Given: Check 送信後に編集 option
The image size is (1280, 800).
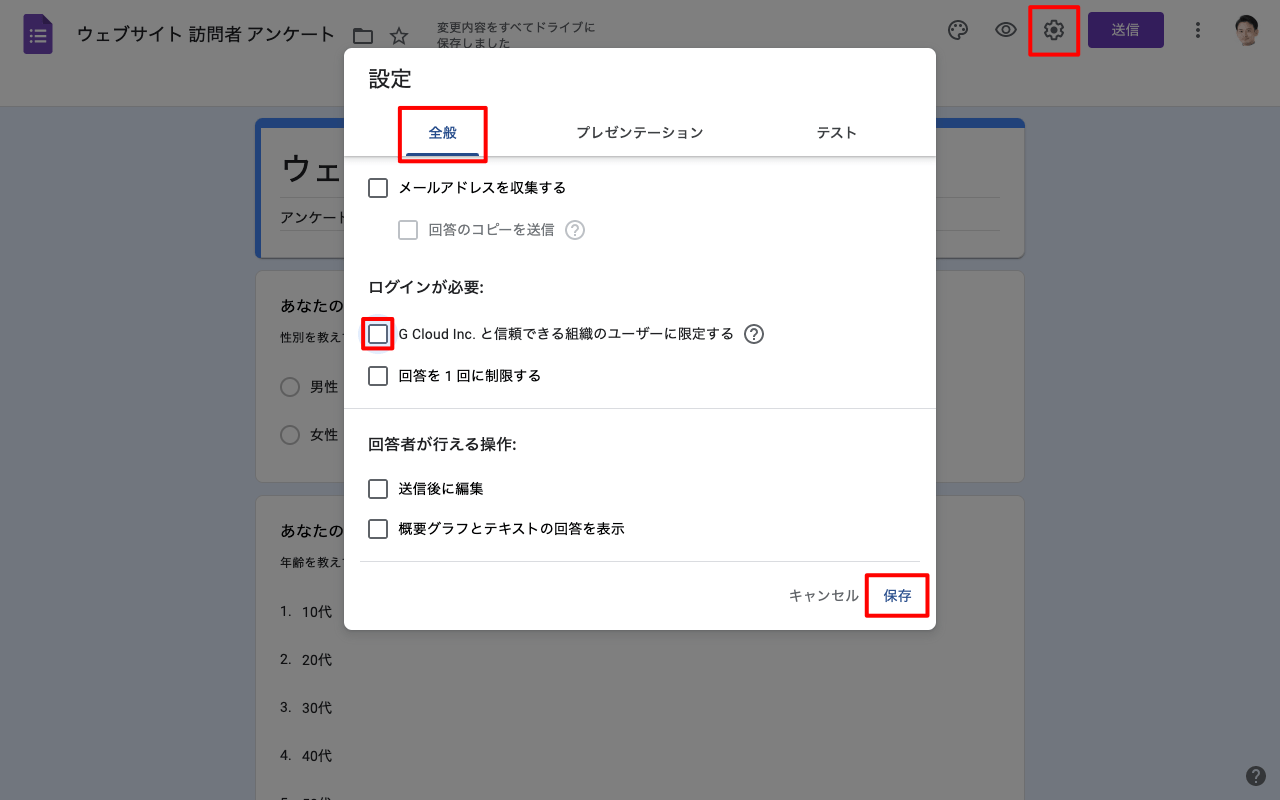Looking at the screenshot, I should [x=378, y=489].
